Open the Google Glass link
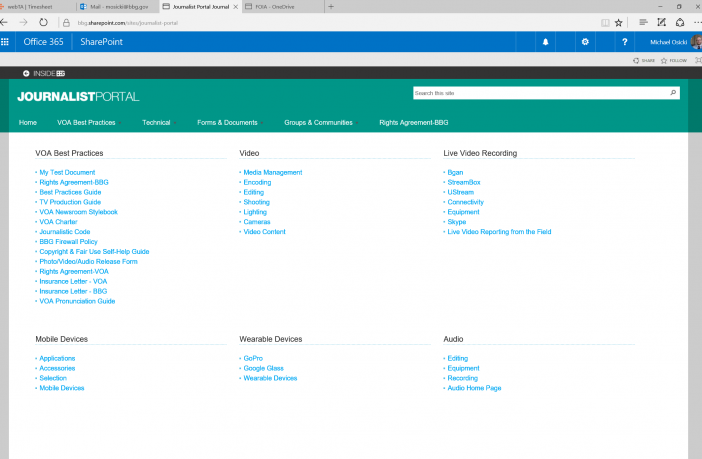 point(263,368)
